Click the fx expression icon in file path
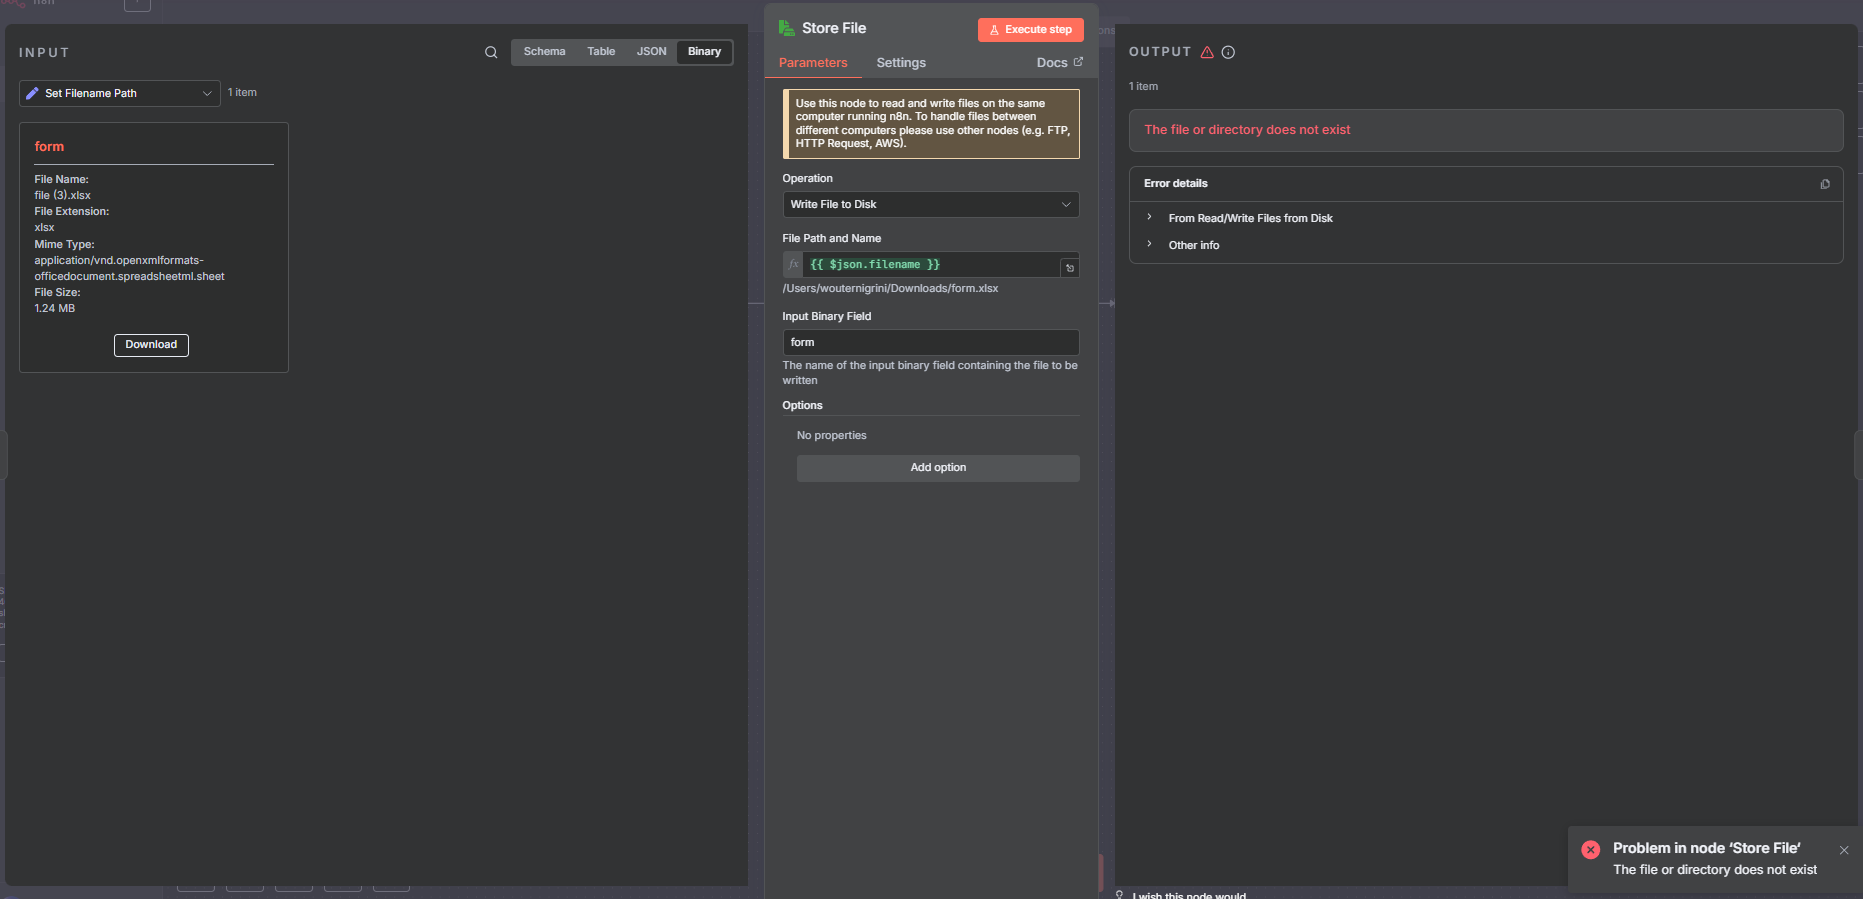1863x899 pixels. click(793, 265)
